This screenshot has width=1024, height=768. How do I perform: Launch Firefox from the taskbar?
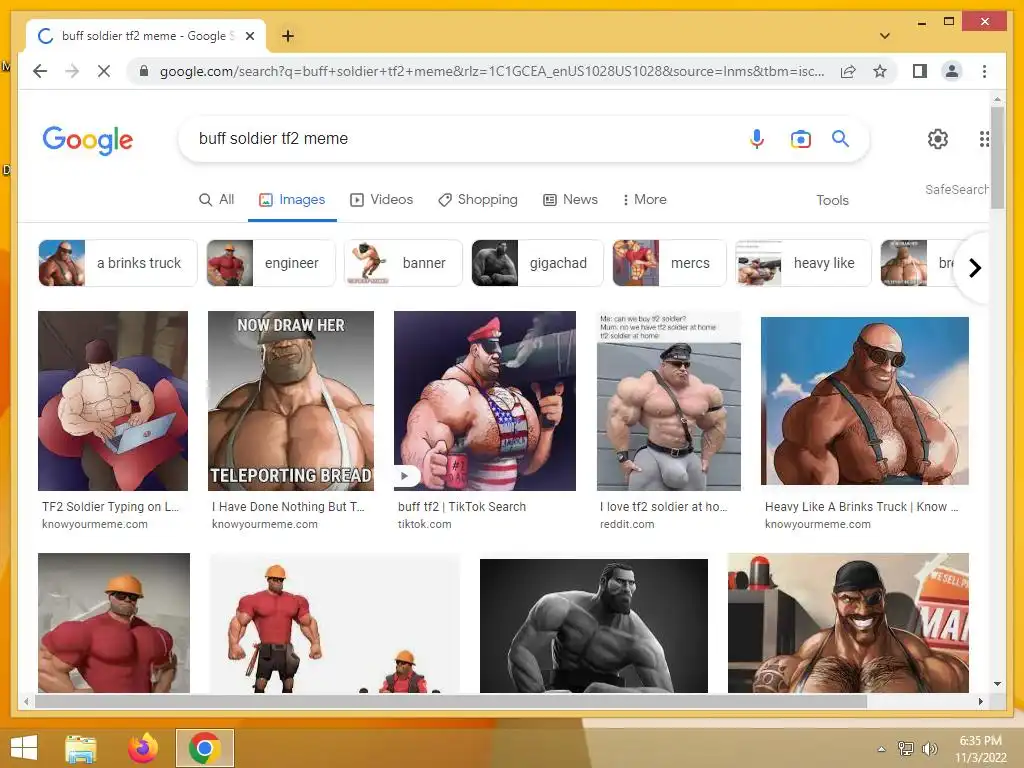click(142, 748)
